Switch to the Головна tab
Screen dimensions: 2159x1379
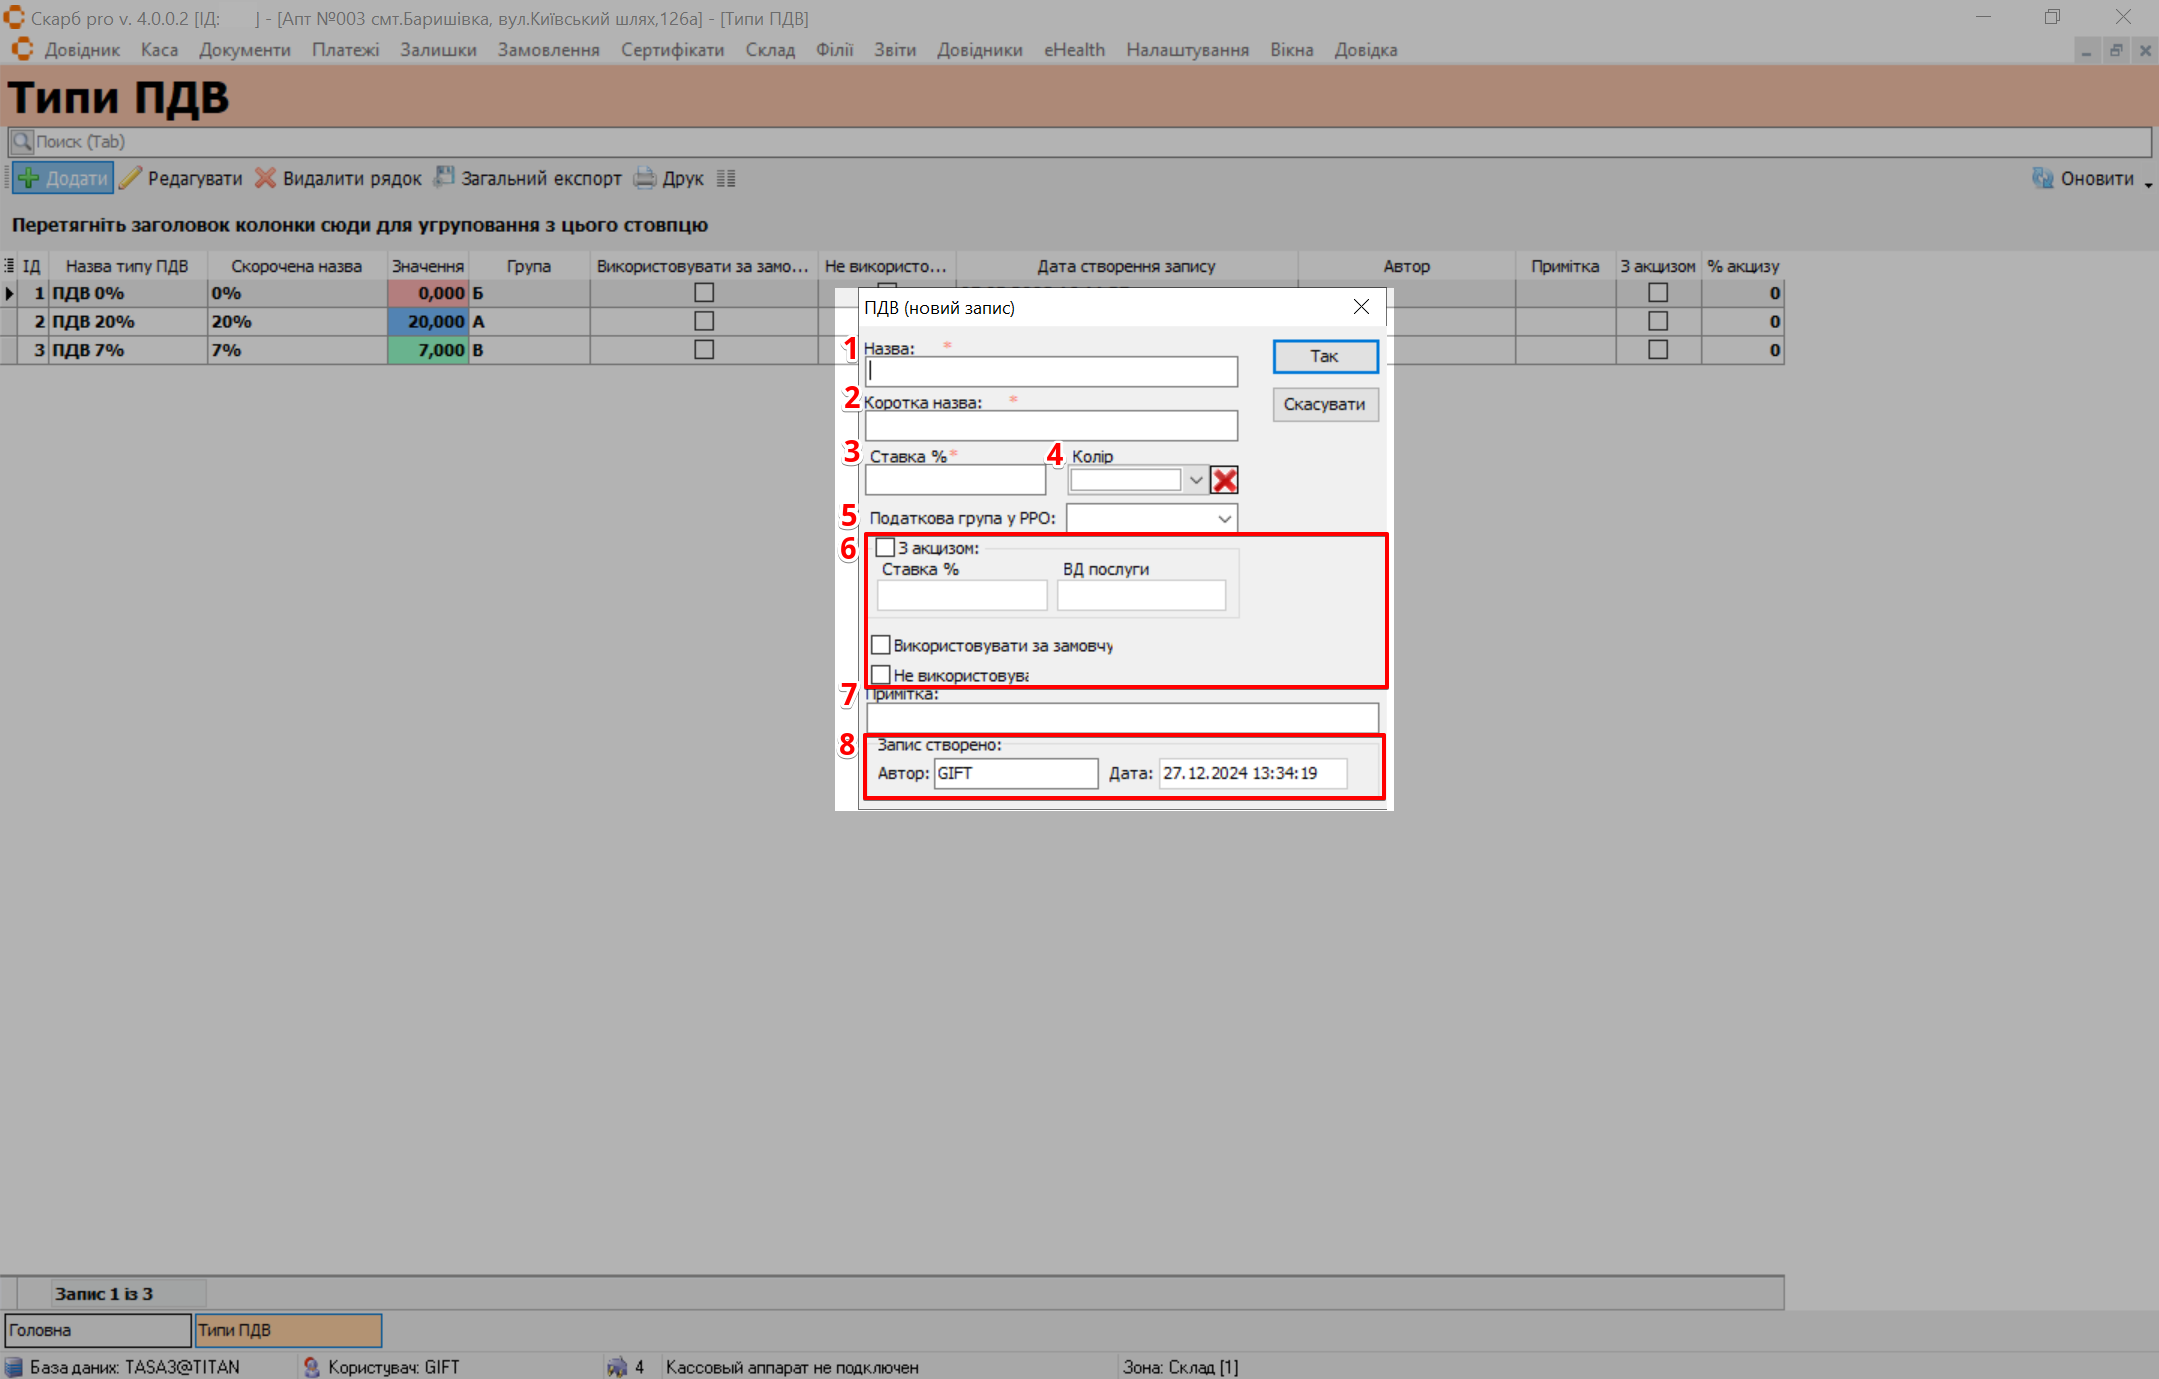(x=97, y=1330)
